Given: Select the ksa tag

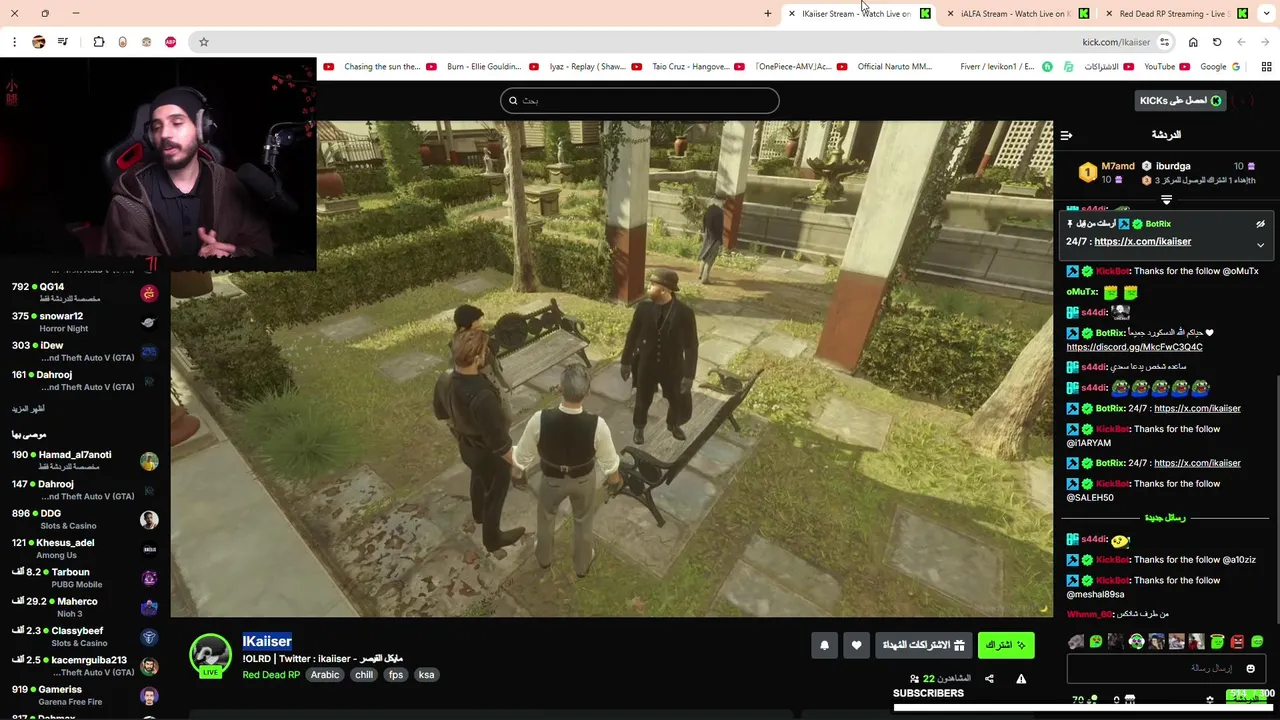Looking at the screenshot, I should click(x=426, y=675).
